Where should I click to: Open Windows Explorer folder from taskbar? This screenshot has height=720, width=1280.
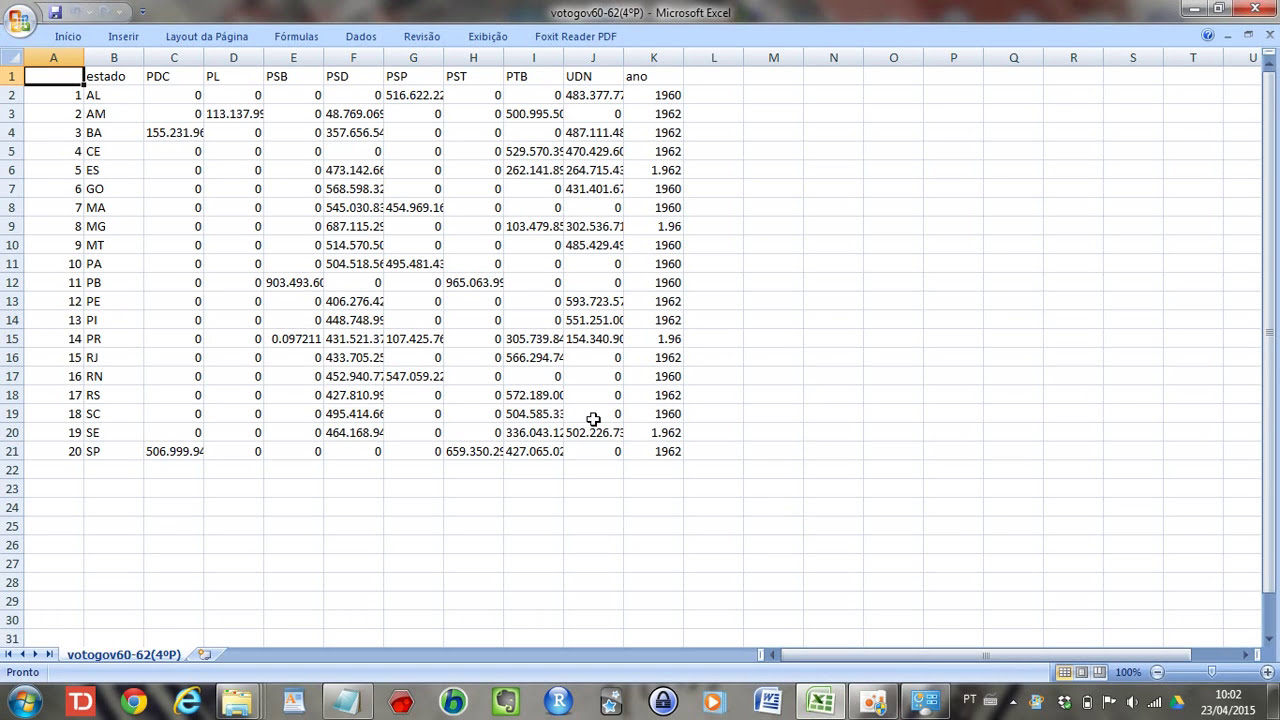click(237, 702)
